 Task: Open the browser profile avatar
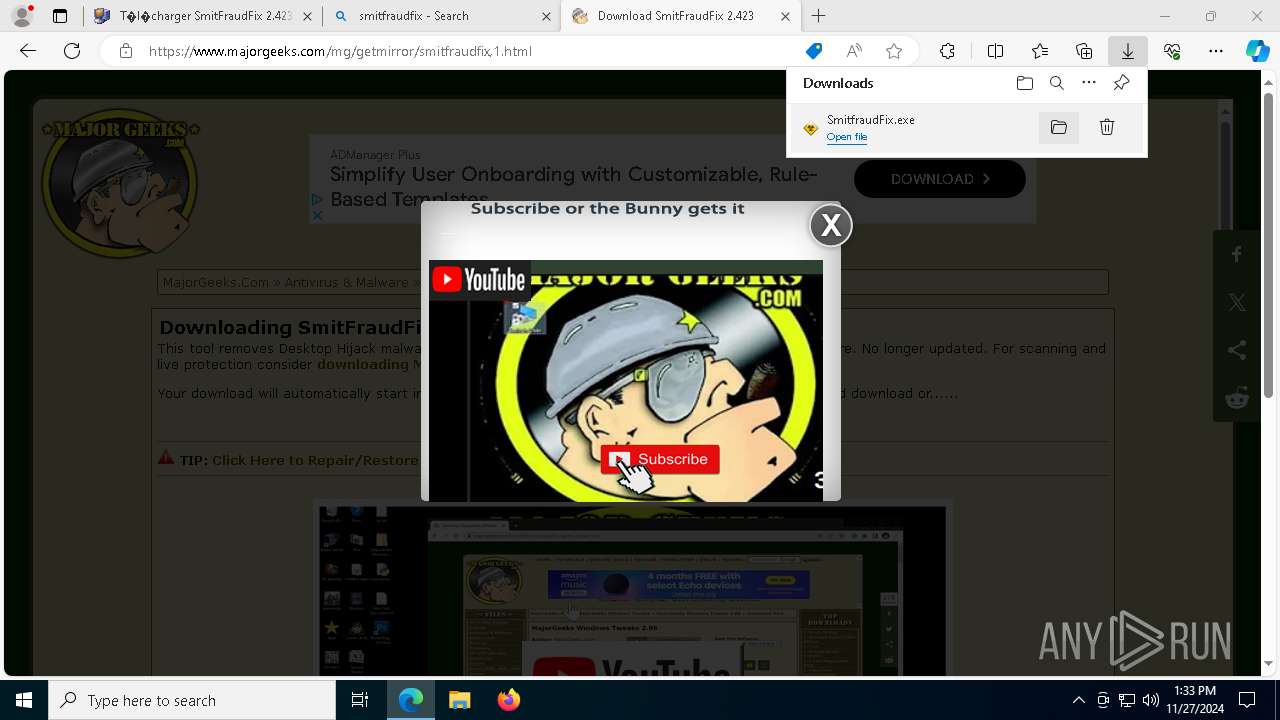pyautogui.click(x=22, y=16)
